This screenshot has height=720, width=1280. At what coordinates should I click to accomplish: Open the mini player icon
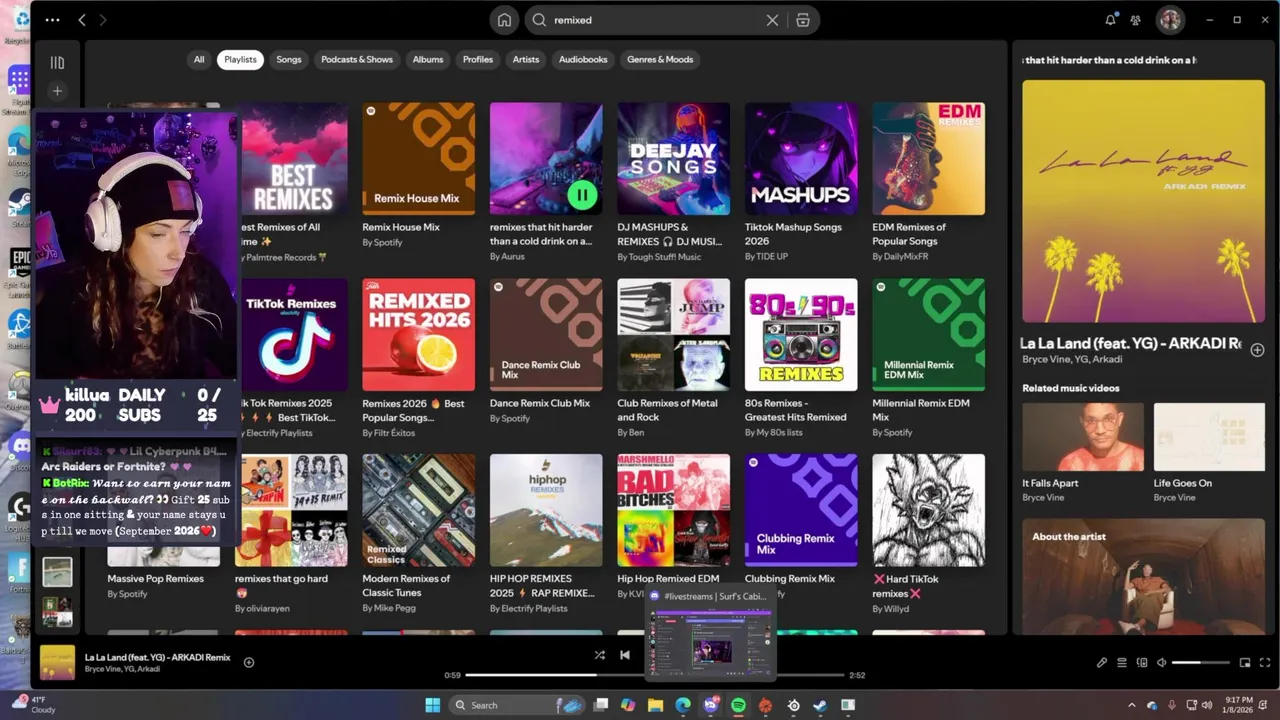(1245, 662)
